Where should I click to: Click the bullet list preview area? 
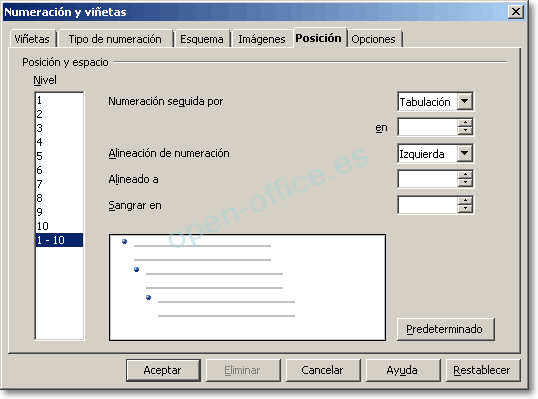click(247, 287)
